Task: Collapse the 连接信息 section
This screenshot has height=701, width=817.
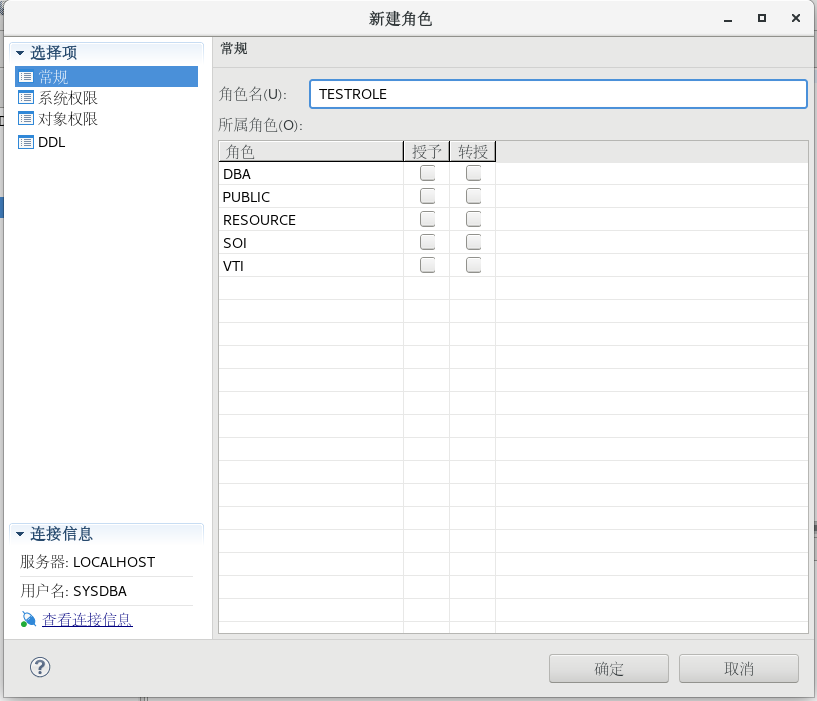Action: (22, 534)
